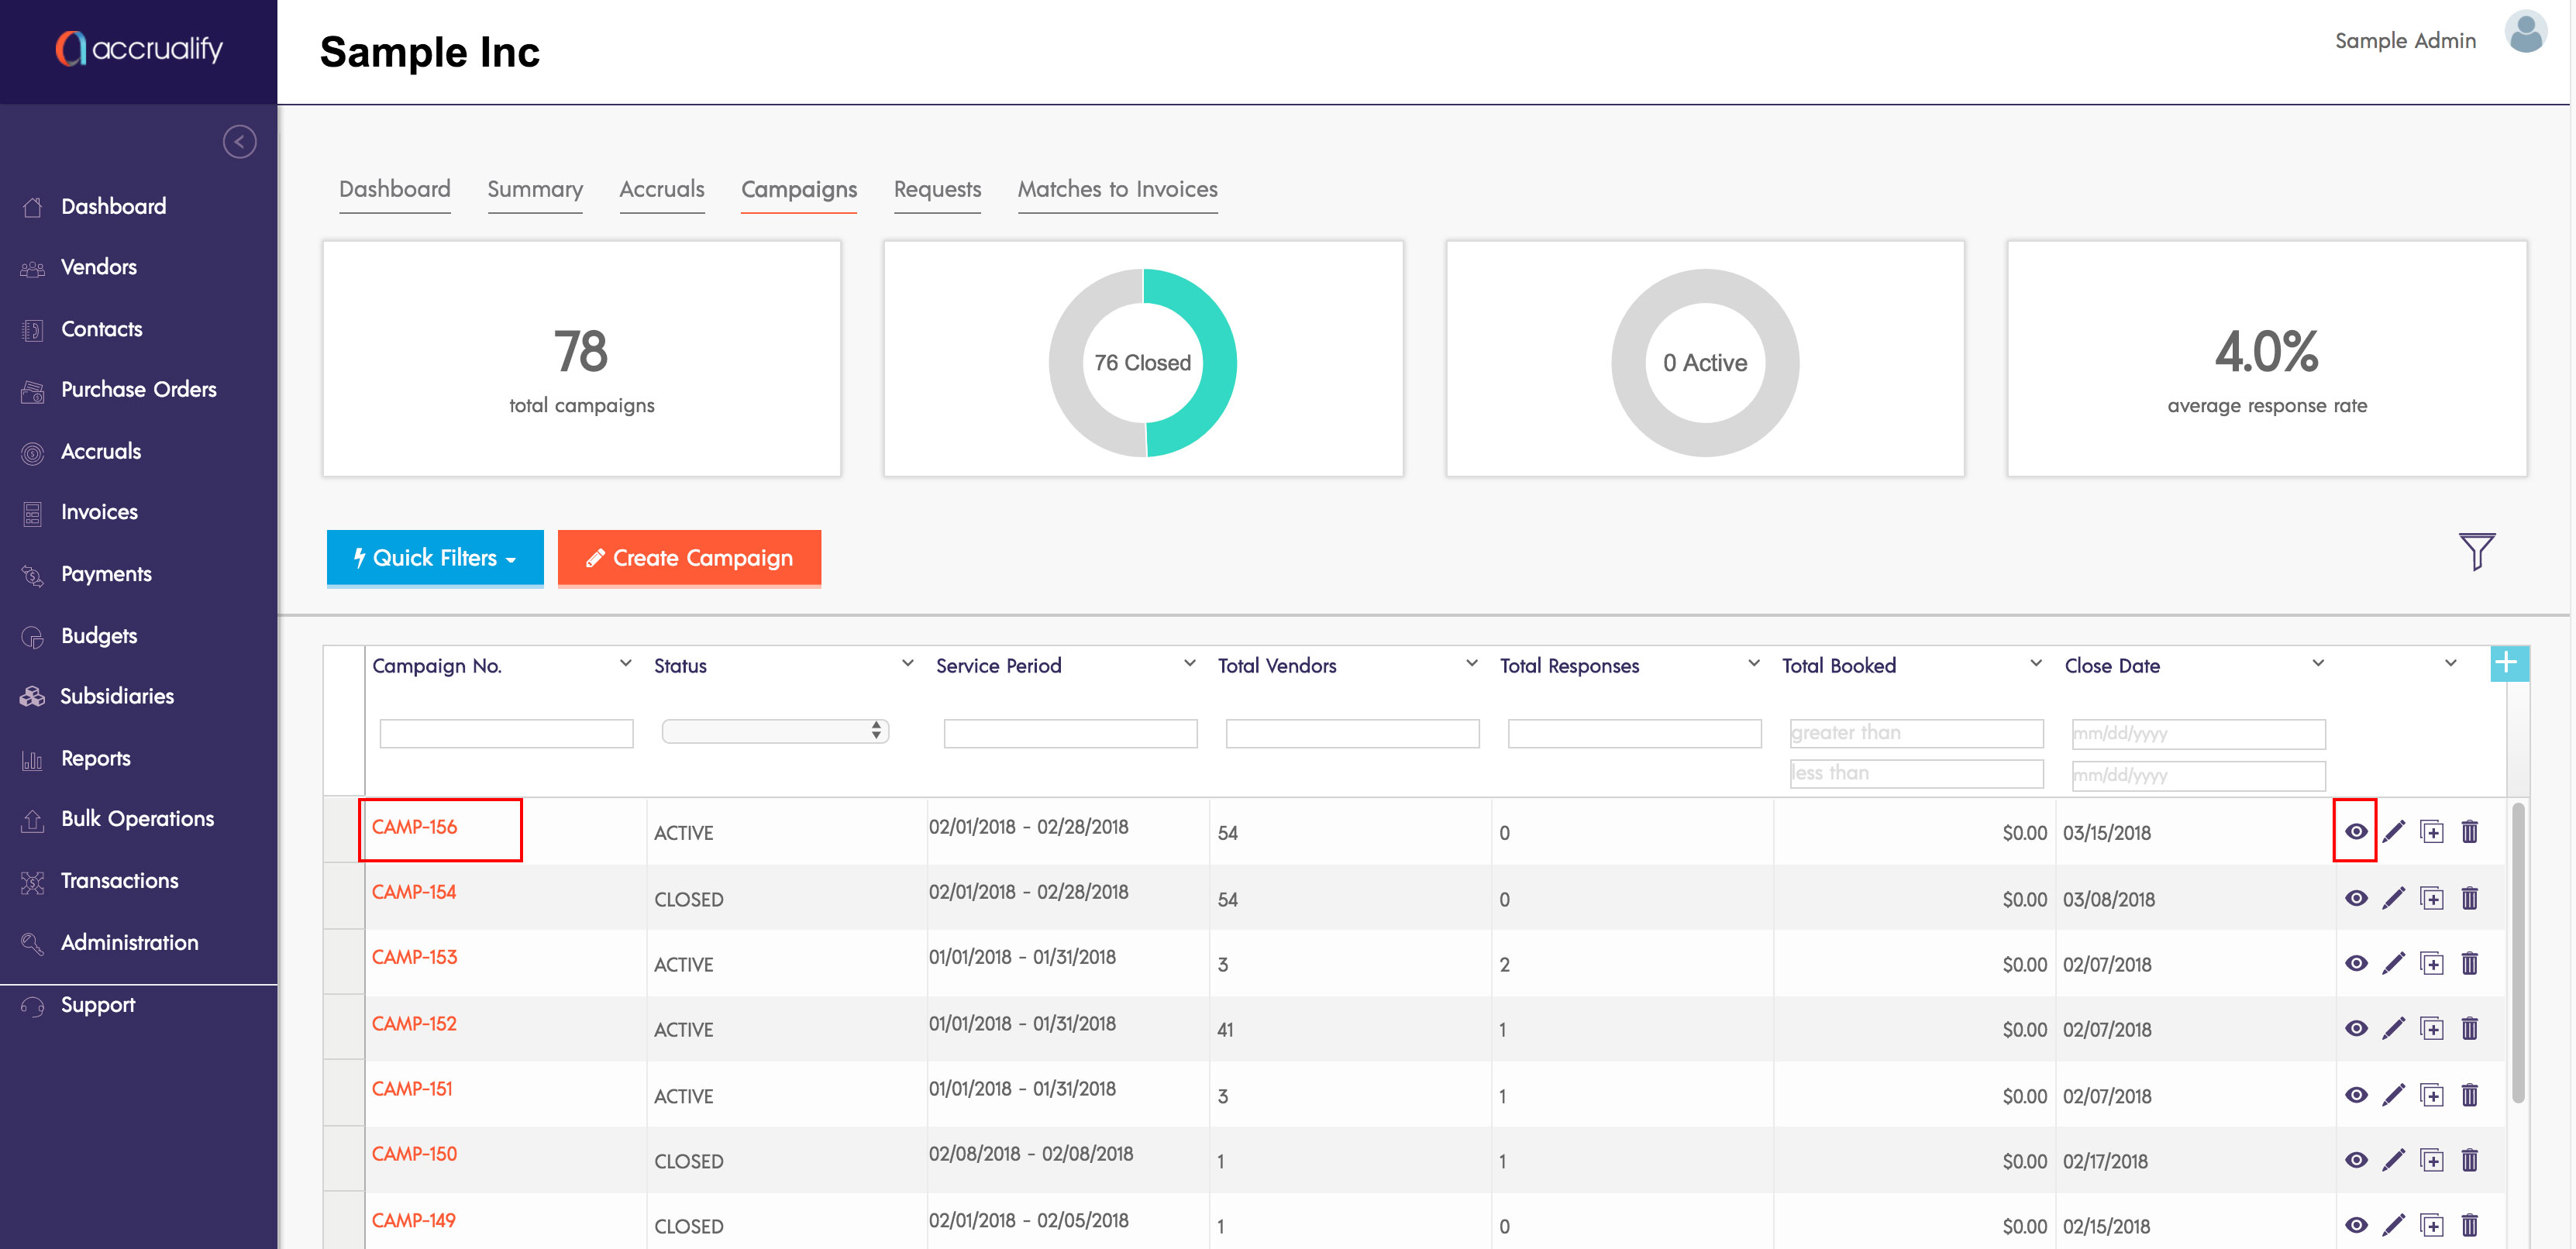Image resolution: width=2576 pixels, height=1249 pixels.
Task: Click trash icon for CAMP-150
Action: tap(2469, 1160)
